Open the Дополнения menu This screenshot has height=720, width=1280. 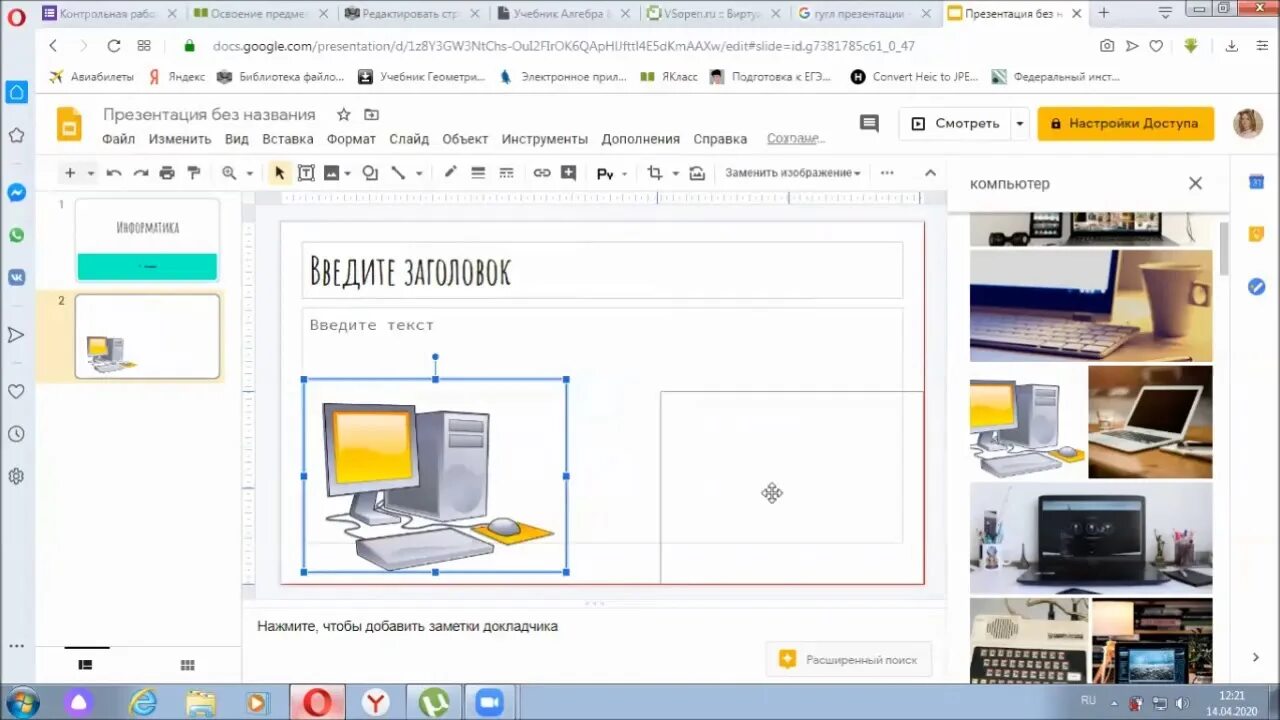641,139
